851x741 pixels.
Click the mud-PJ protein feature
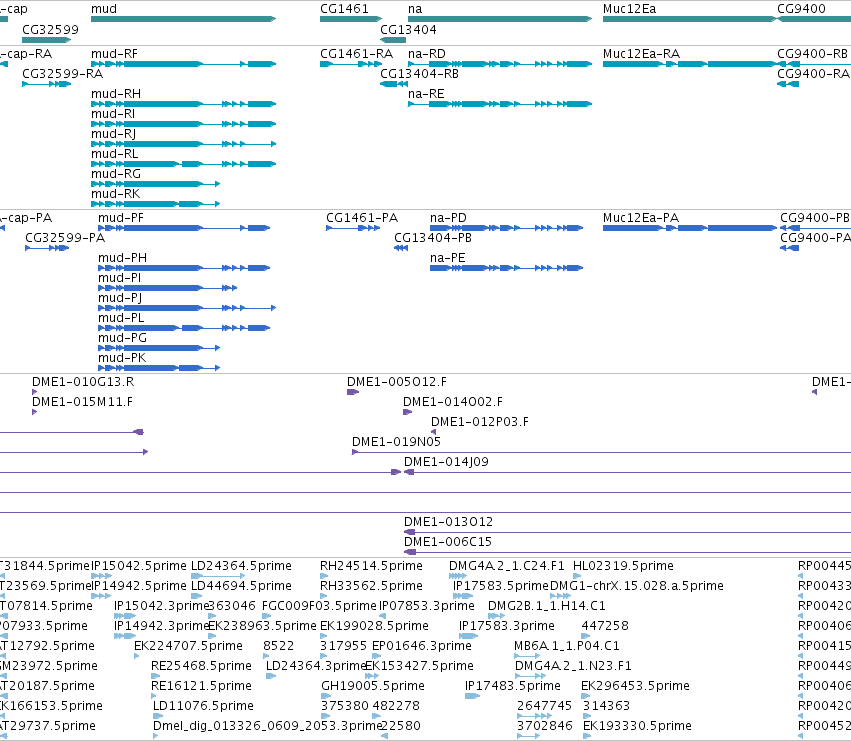tap(187, 308)
